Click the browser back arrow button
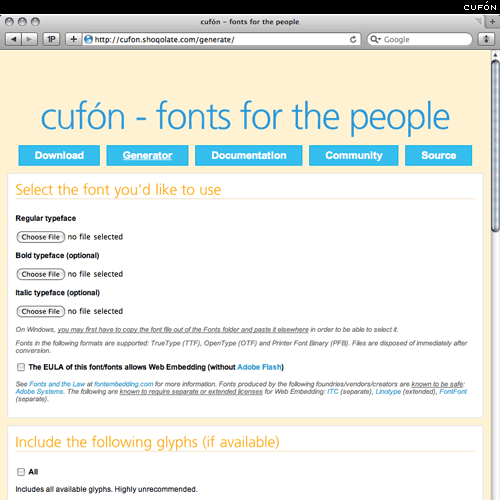Screen dimensions: 500x500 [x=13, y=39]
